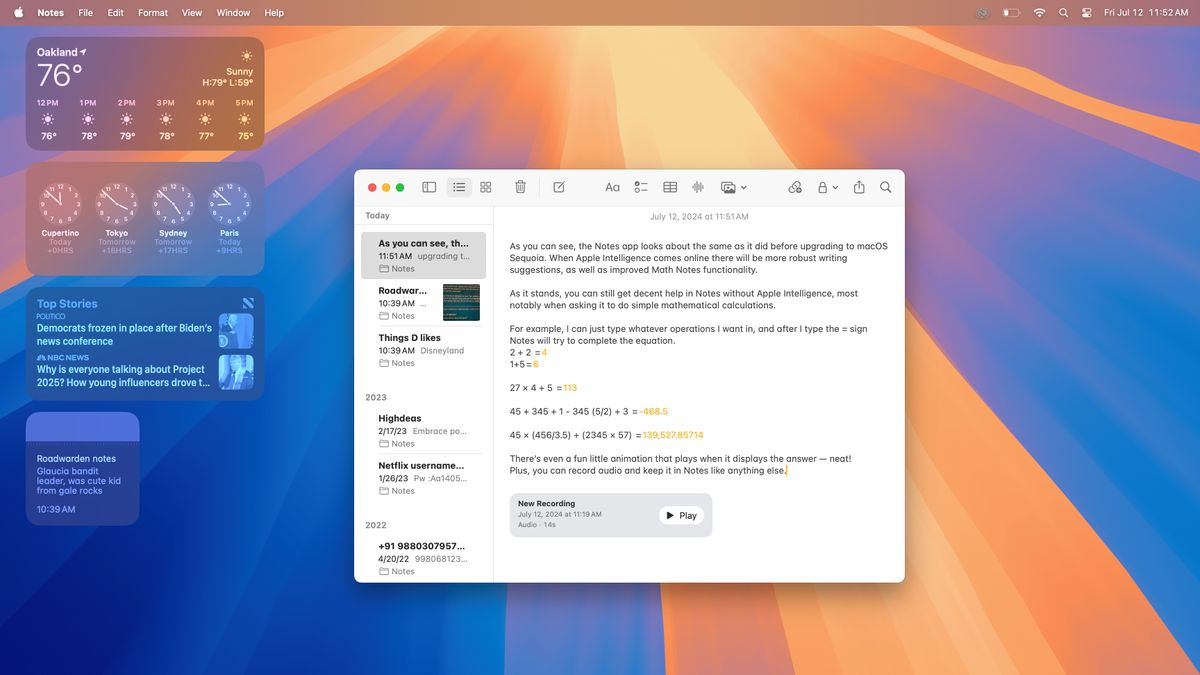Click the Tokyo clock in widget
1200x675 pixels.
coord(117,203)
